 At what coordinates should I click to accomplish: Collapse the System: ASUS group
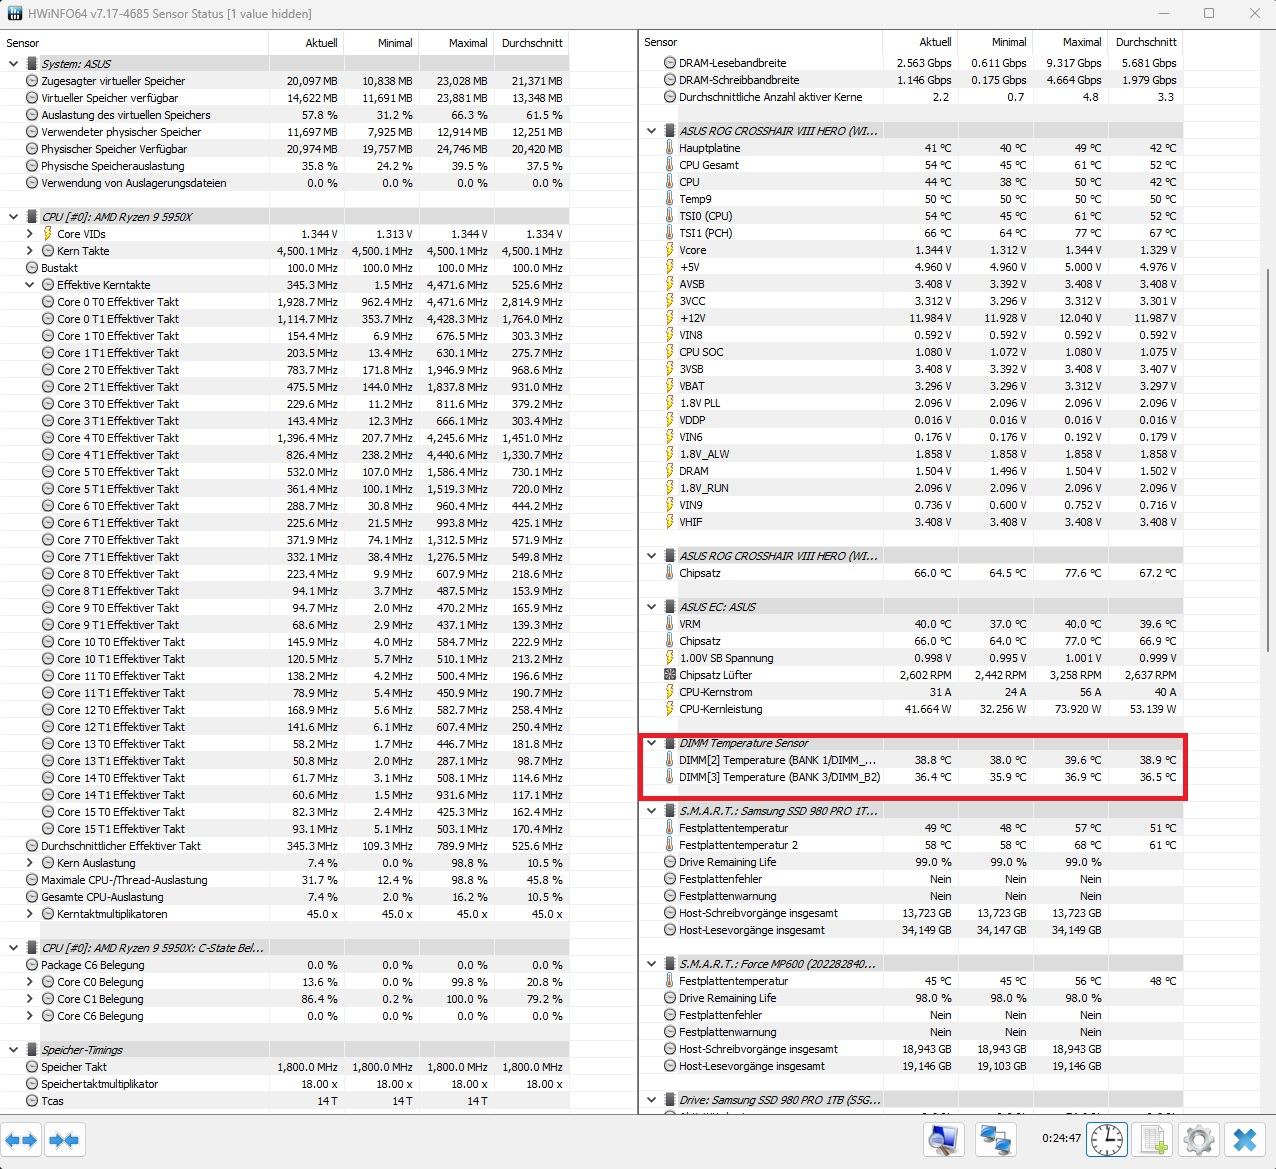13,64
